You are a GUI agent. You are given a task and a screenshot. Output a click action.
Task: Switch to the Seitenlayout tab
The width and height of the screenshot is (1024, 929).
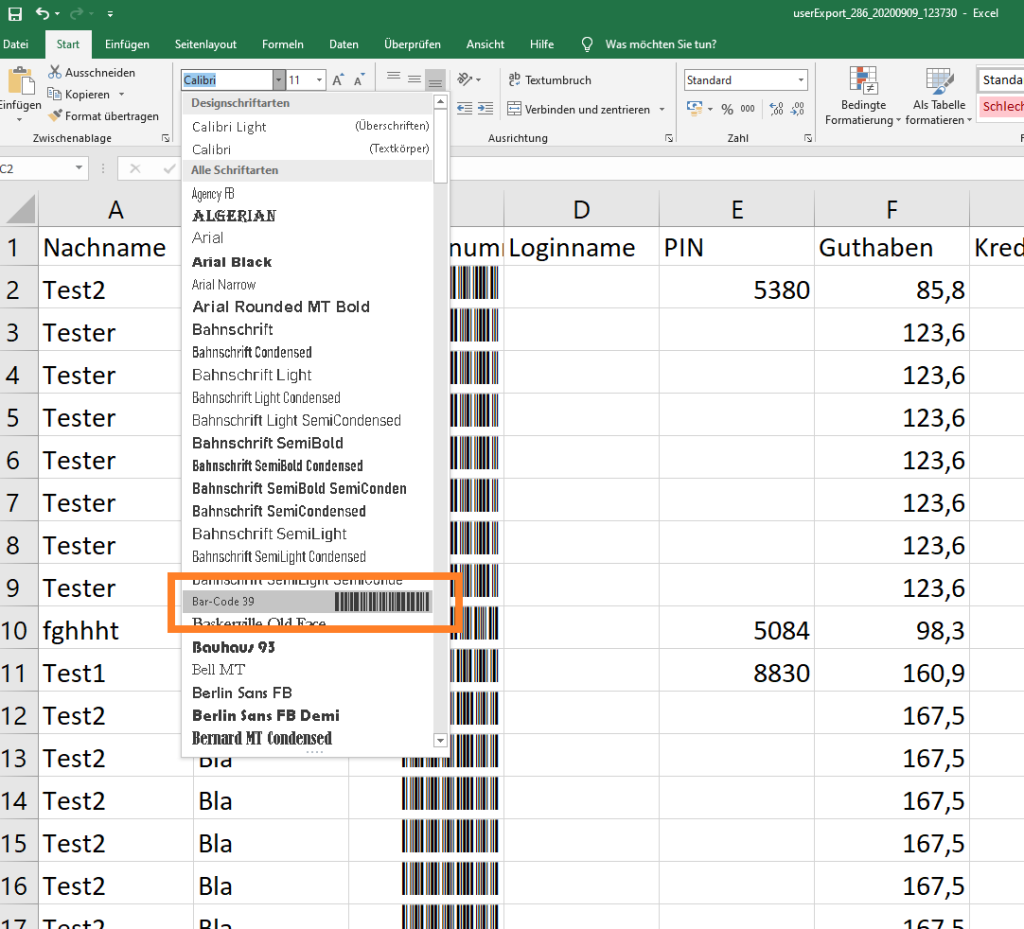[205, 44]
